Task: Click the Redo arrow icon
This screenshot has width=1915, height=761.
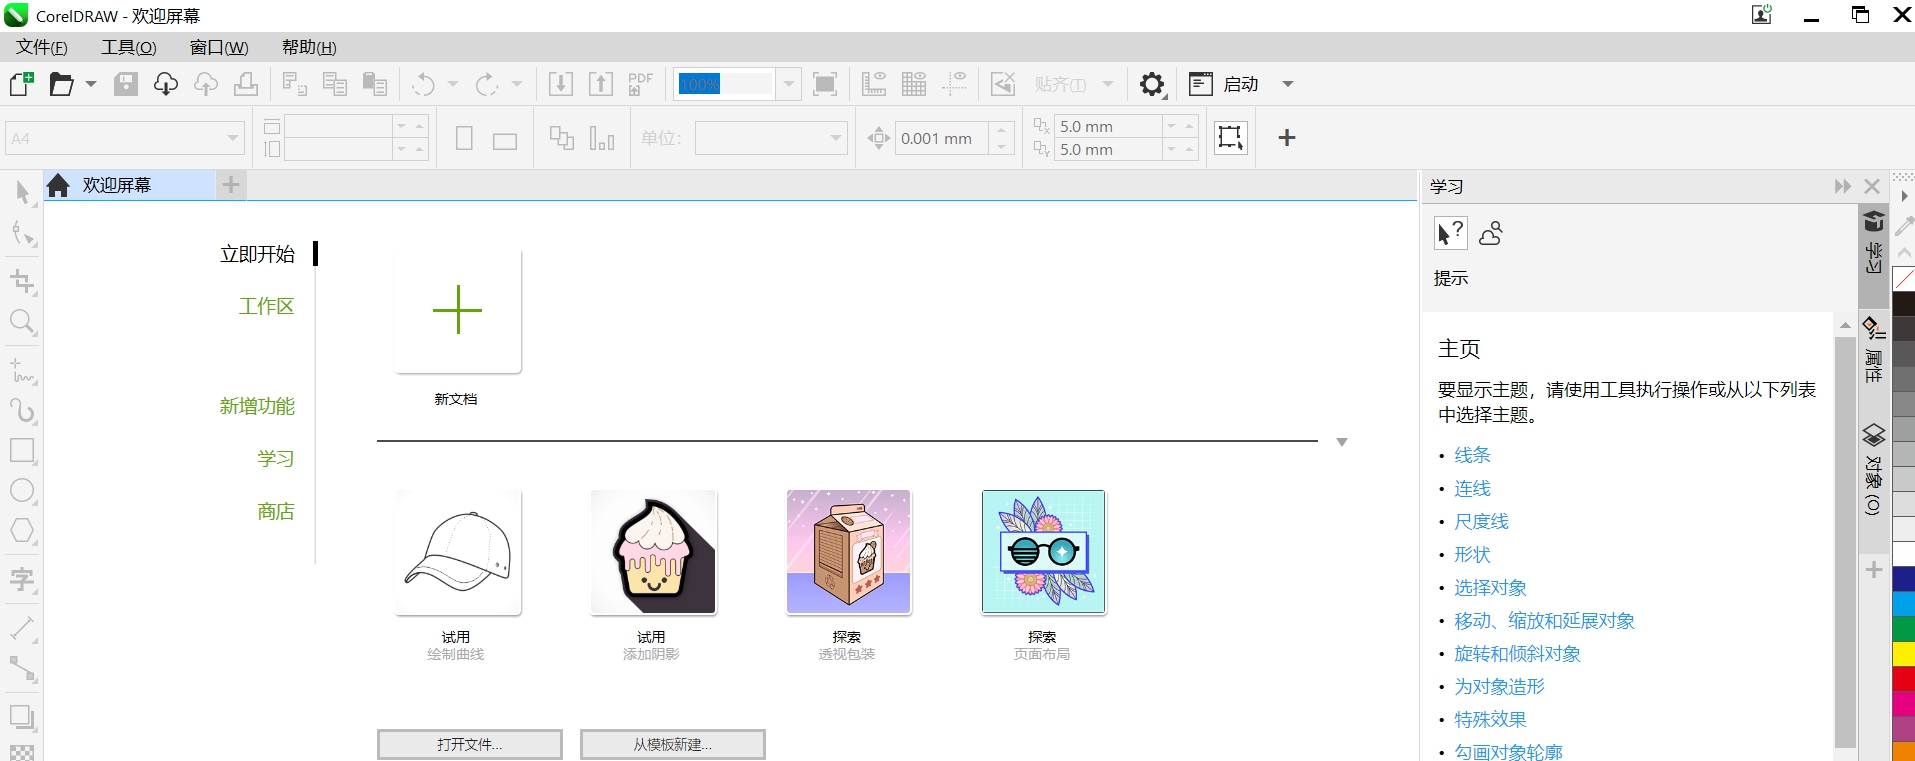Action: click(487, 84)
